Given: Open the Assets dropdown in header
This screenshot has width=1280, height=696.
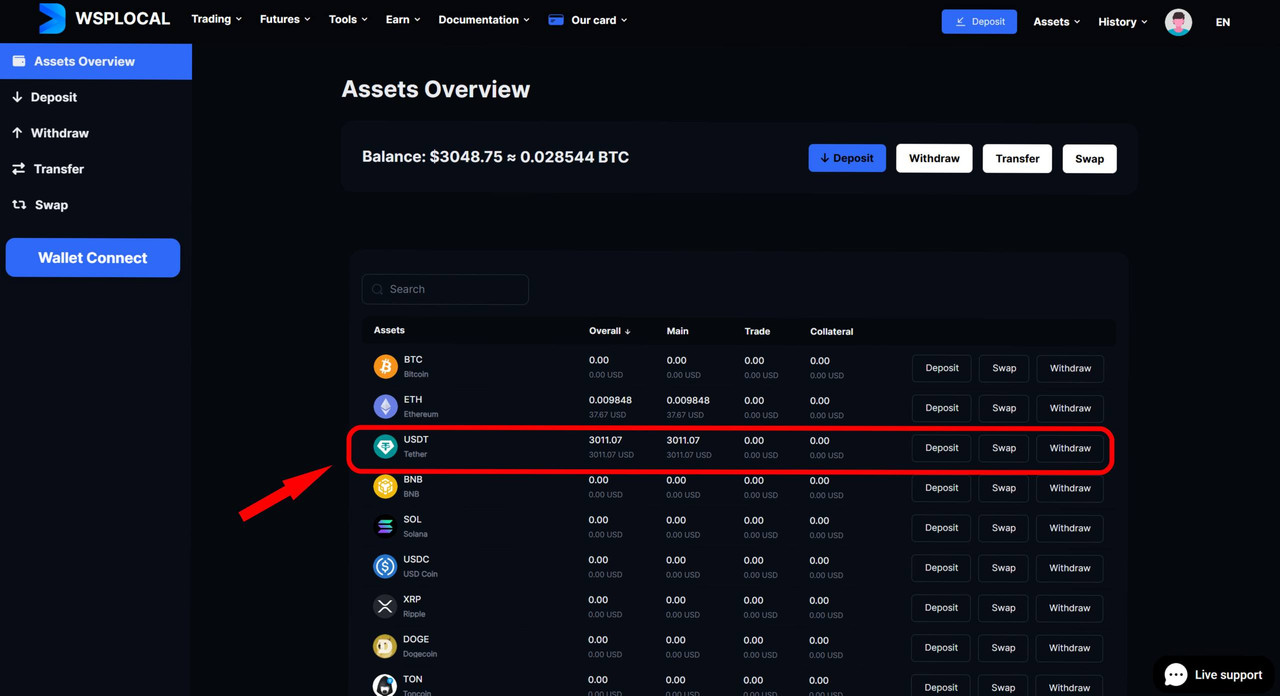Looking at the screenshot, I should pos(1057,22).
